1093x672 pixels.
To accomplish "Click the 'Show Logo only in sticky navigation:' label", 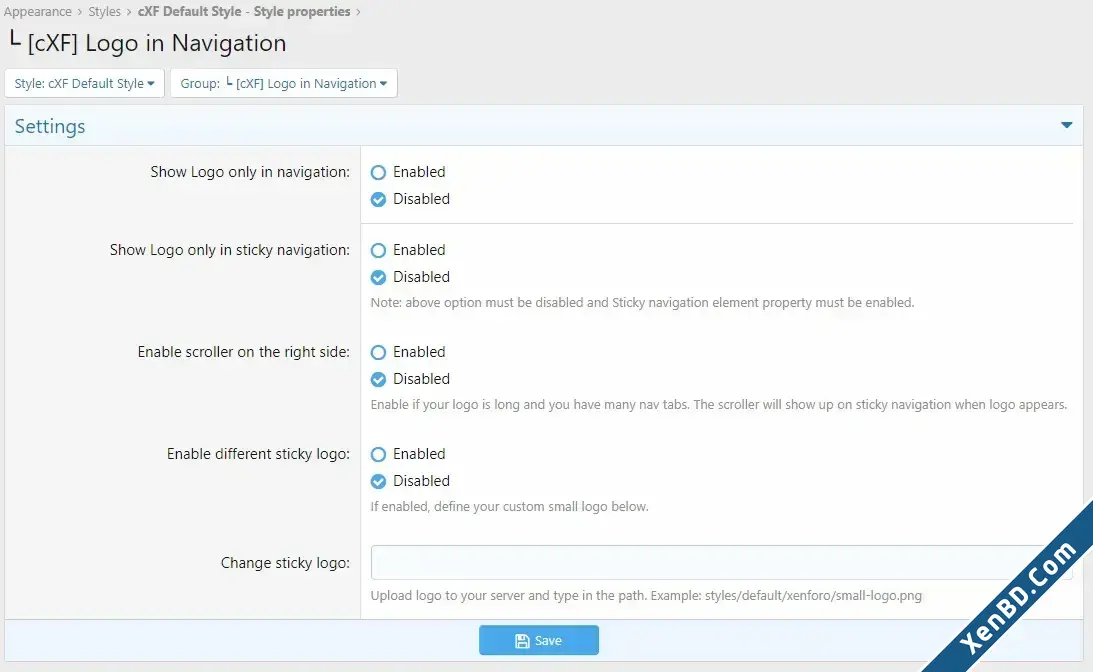I will [230, 250].
